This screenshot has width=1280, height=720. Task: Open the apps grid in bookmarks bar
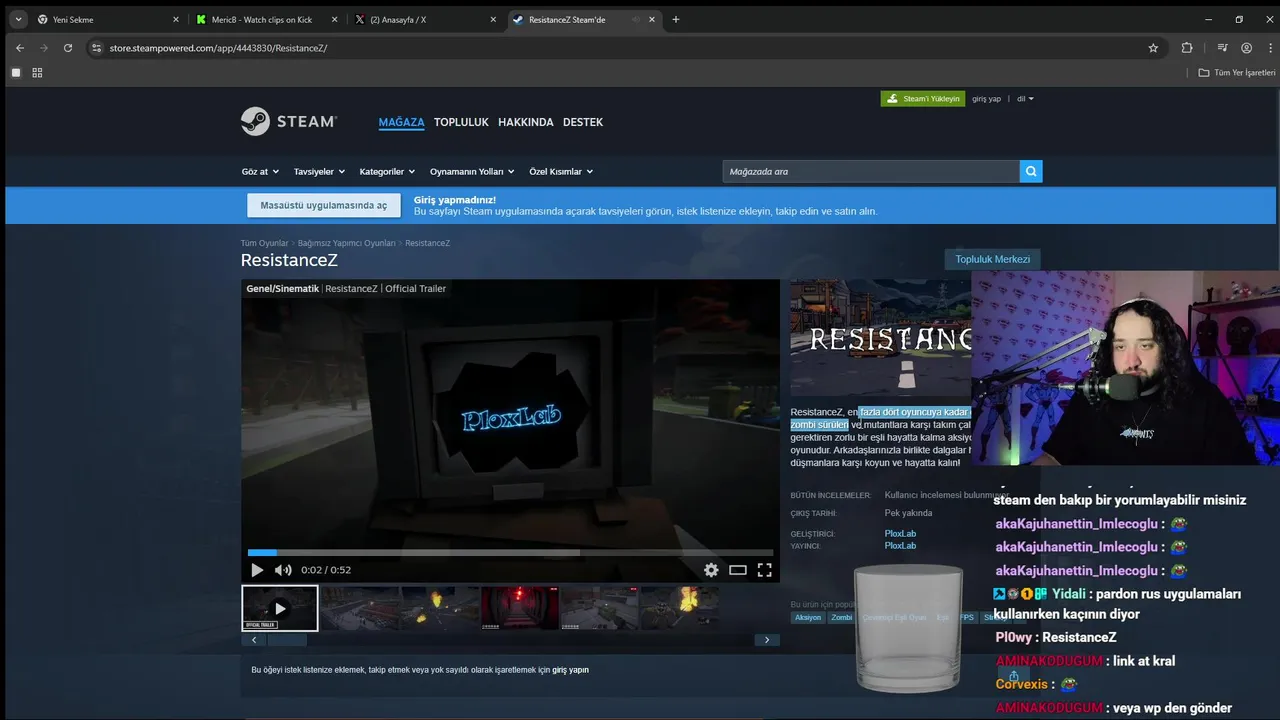[x=37, y=73]
